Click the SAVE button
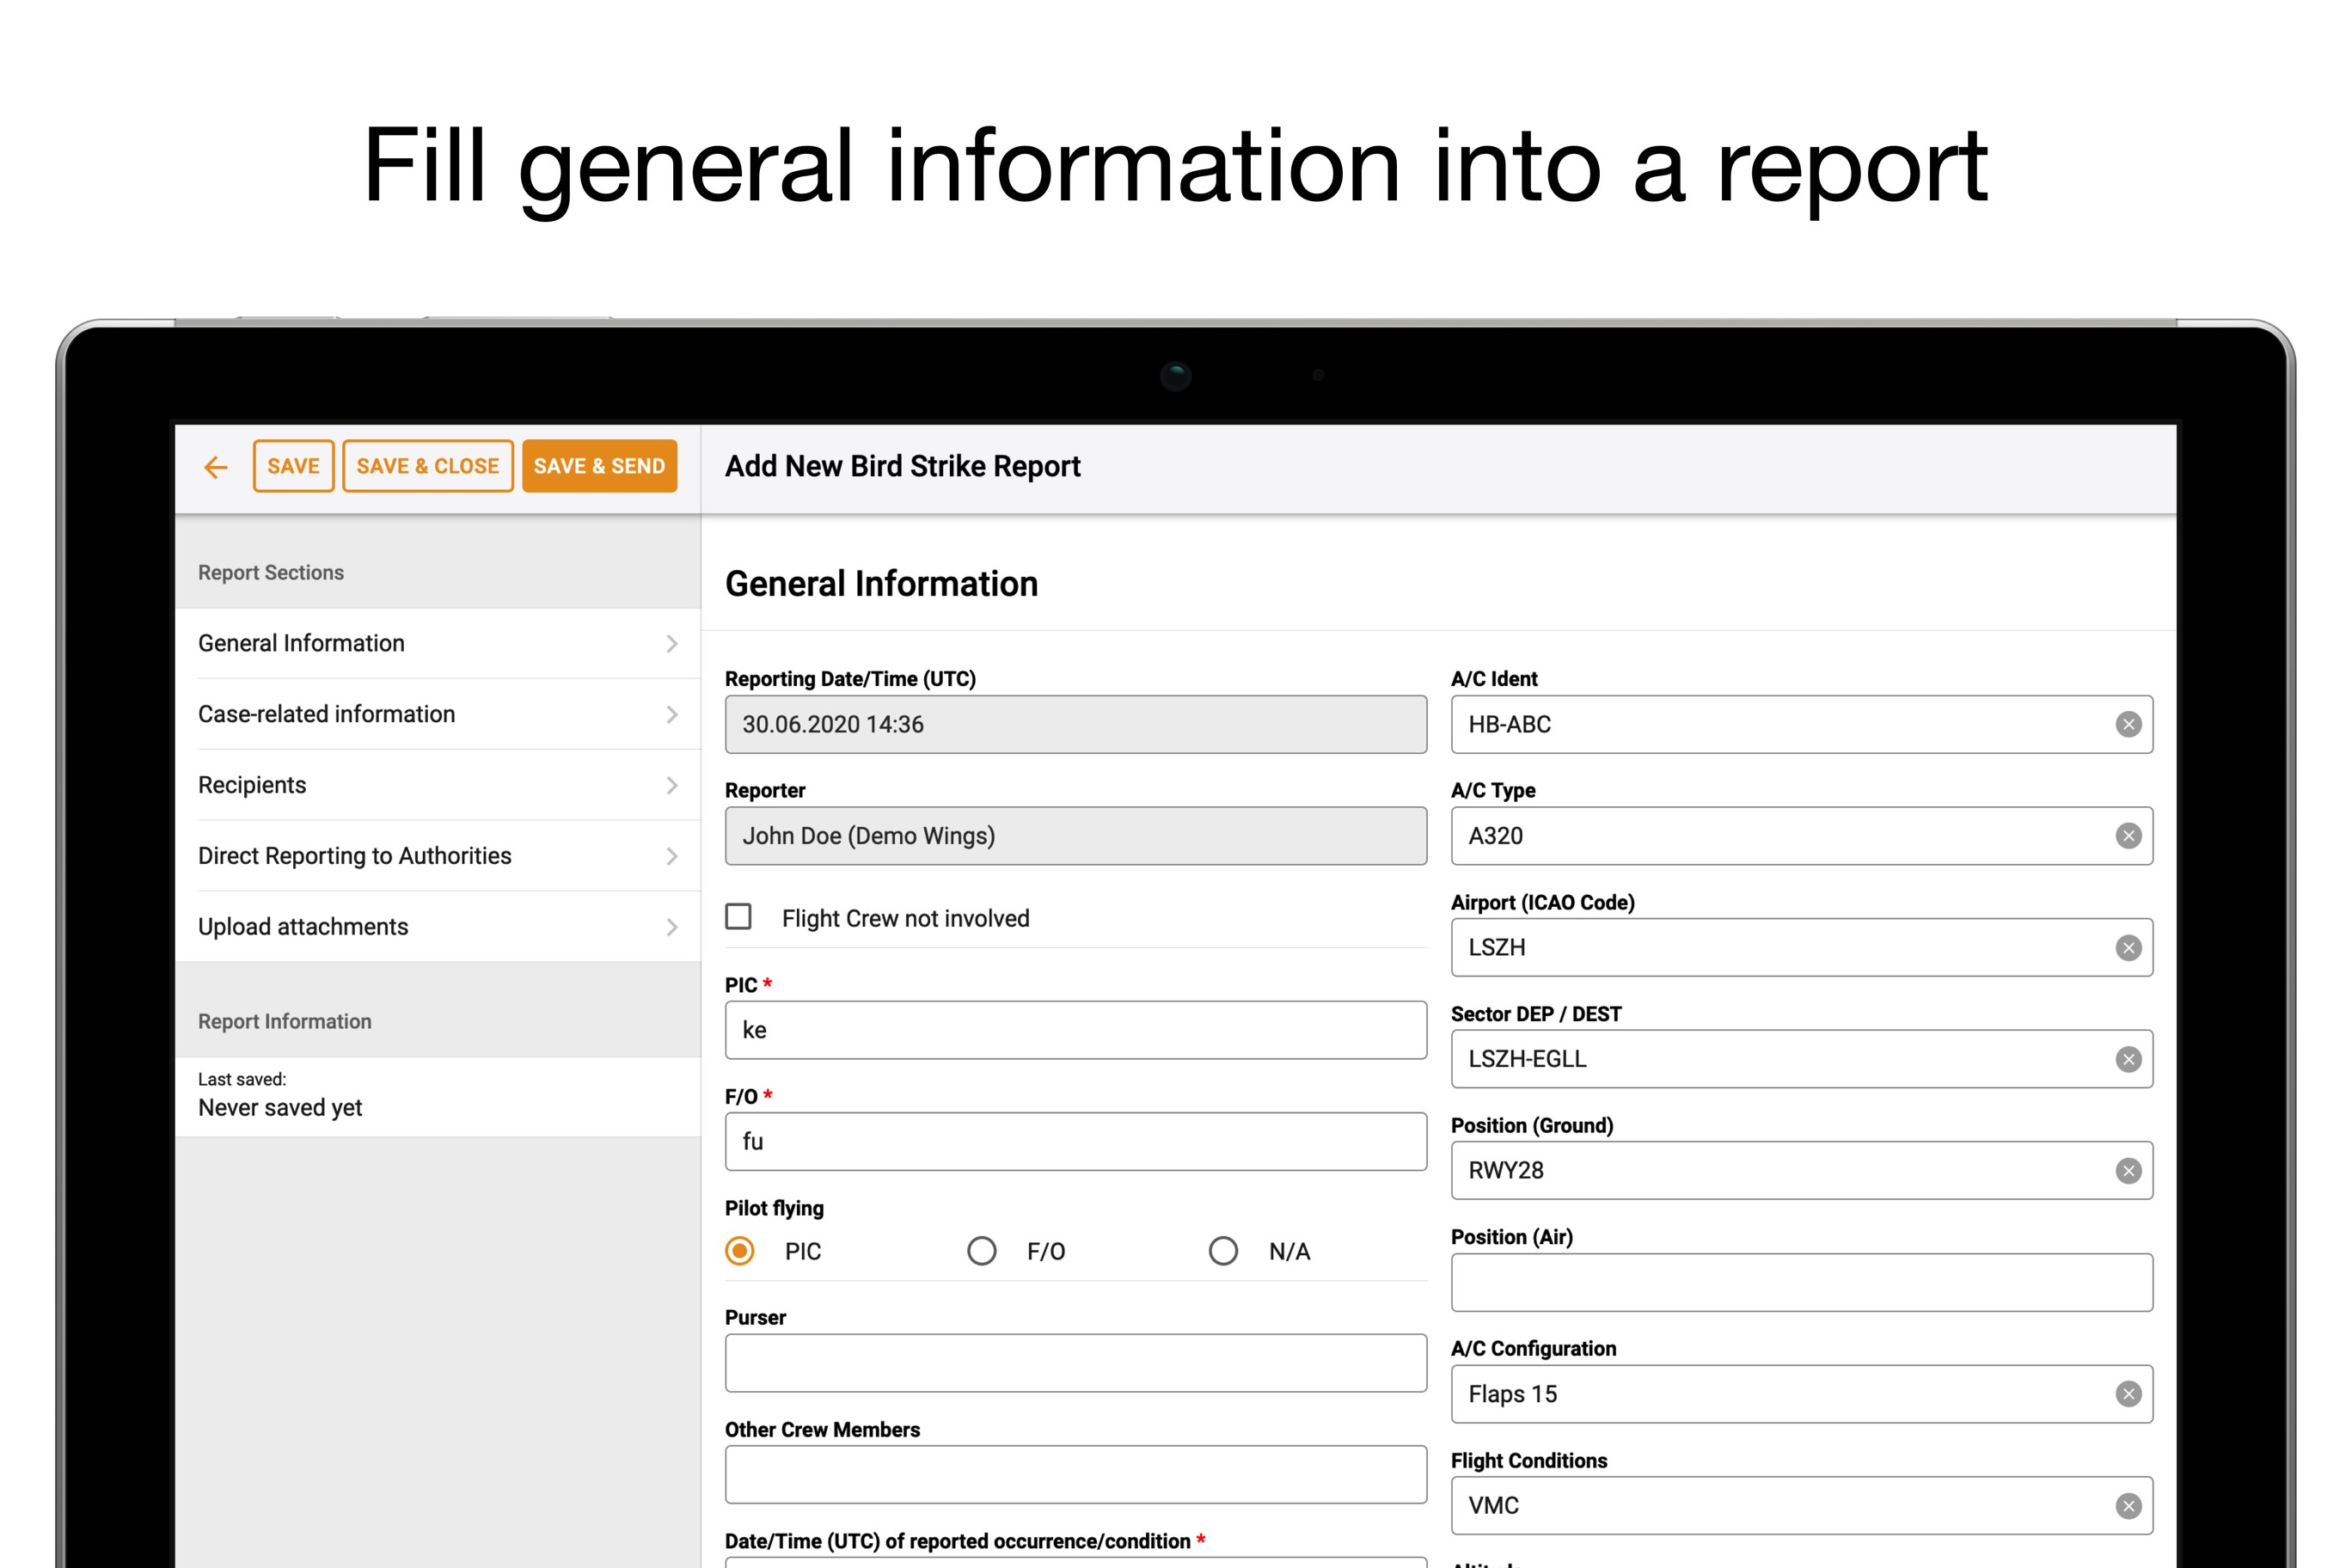 [x=293, y=466]
